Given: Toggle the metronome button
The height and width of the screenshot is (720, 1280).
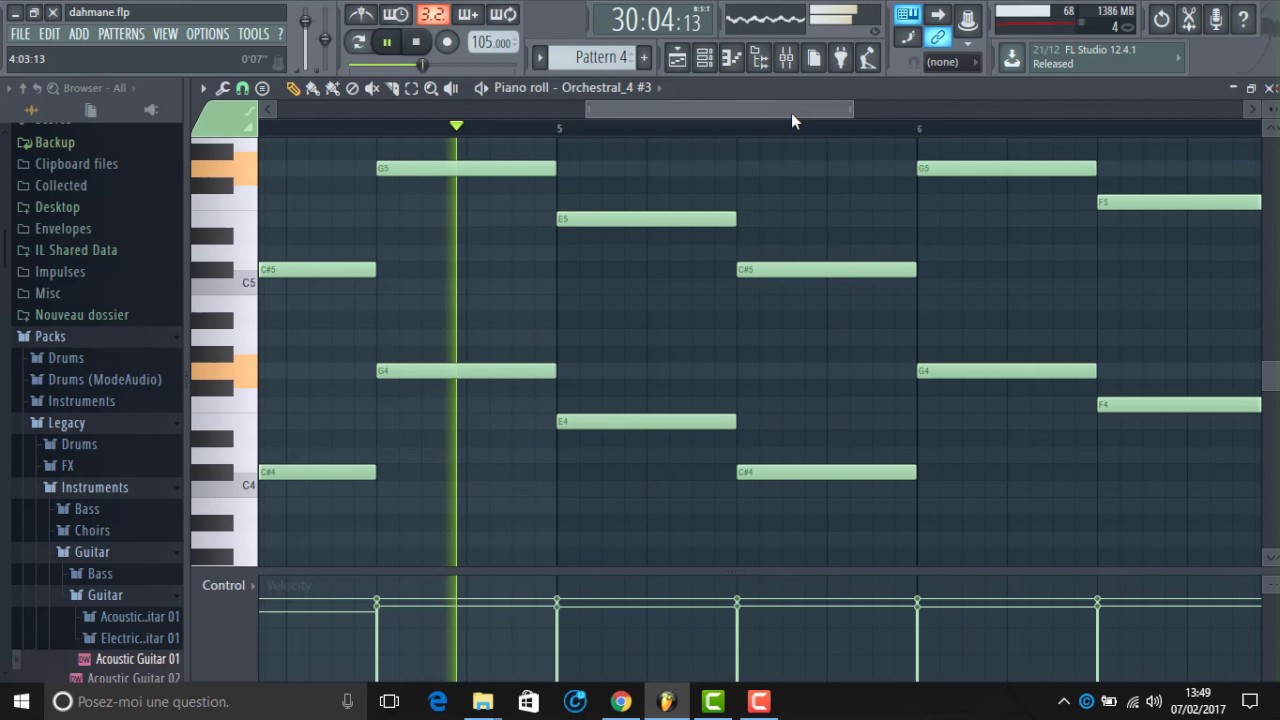Looking at the screenshot, I should click(360, 14).
